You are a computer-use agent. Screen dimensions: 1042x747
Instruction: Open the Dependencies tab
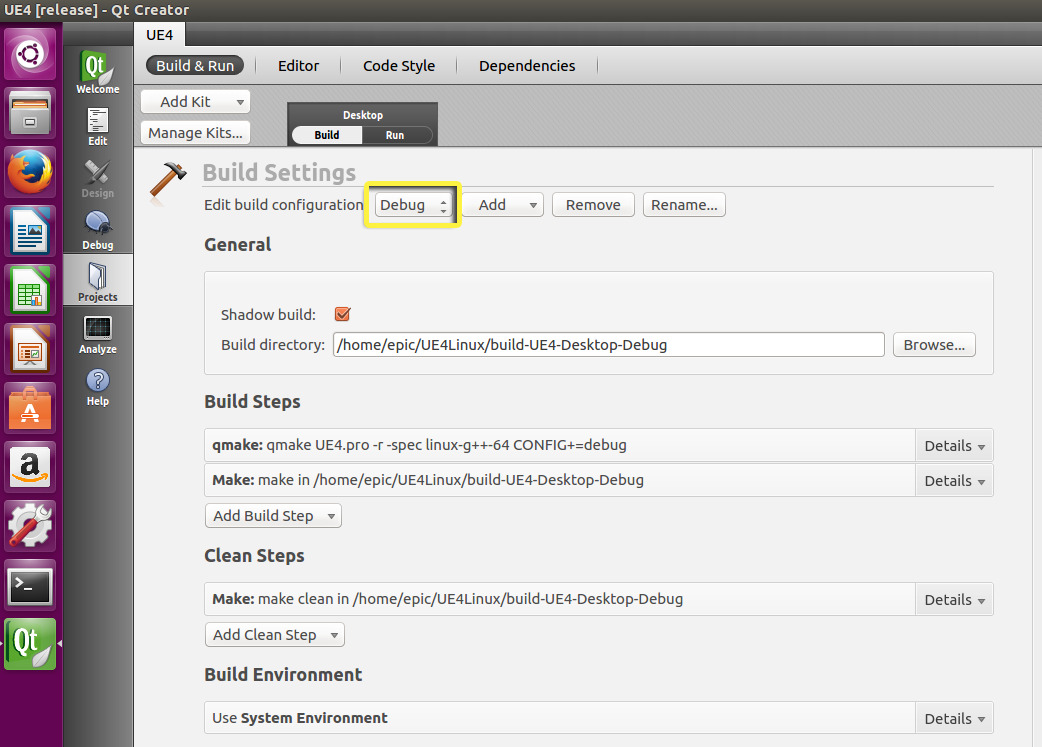coord(527,66)
